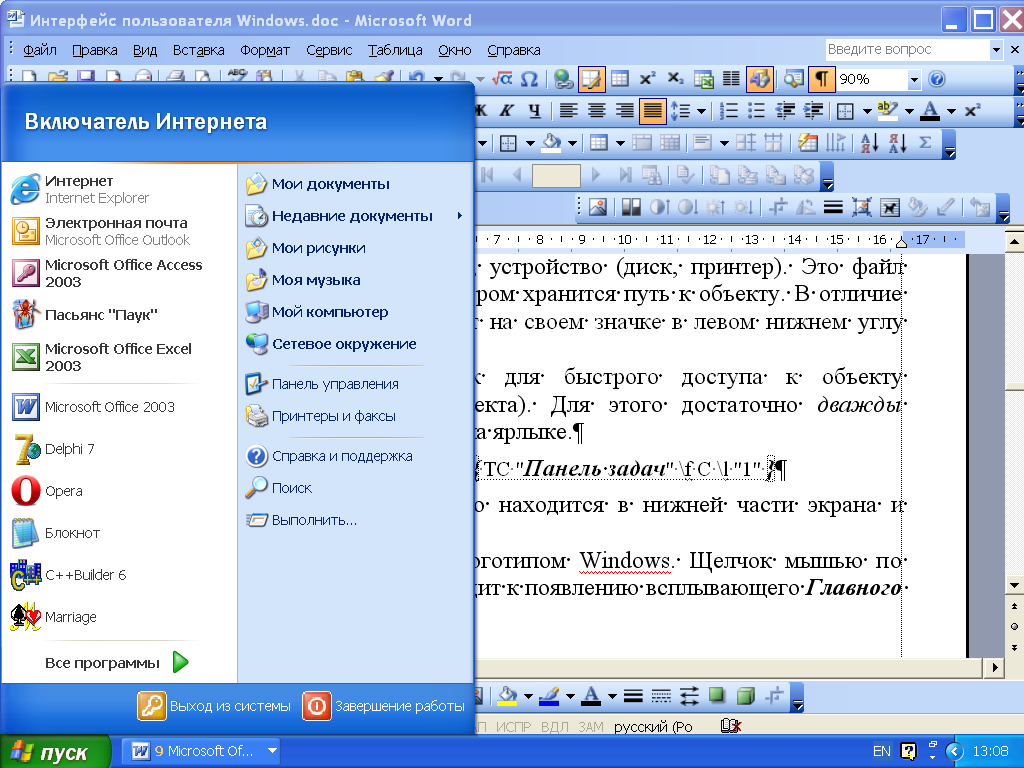Open Принтеры и факсы
The image size is (1024, 768).
[355, 416]
